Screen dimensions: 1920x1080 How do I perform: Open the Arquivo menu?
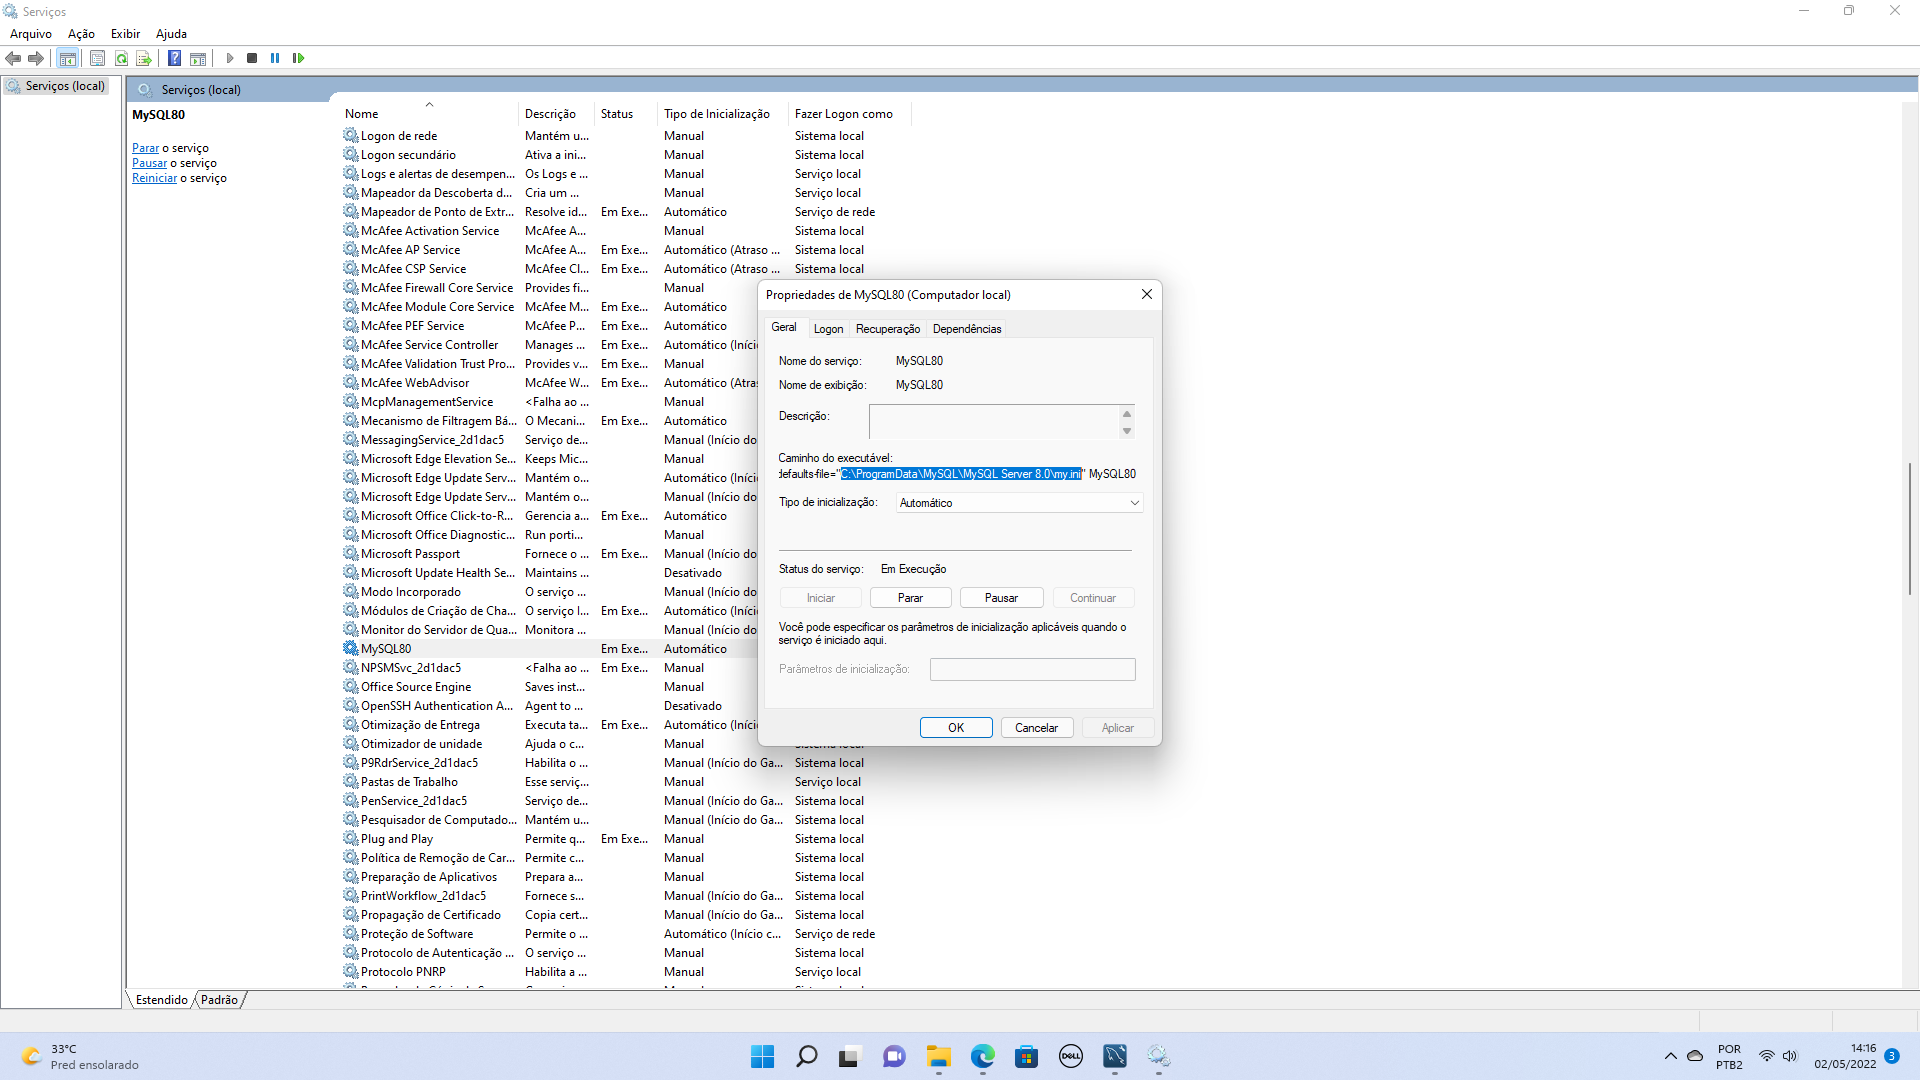coord(31,34)
